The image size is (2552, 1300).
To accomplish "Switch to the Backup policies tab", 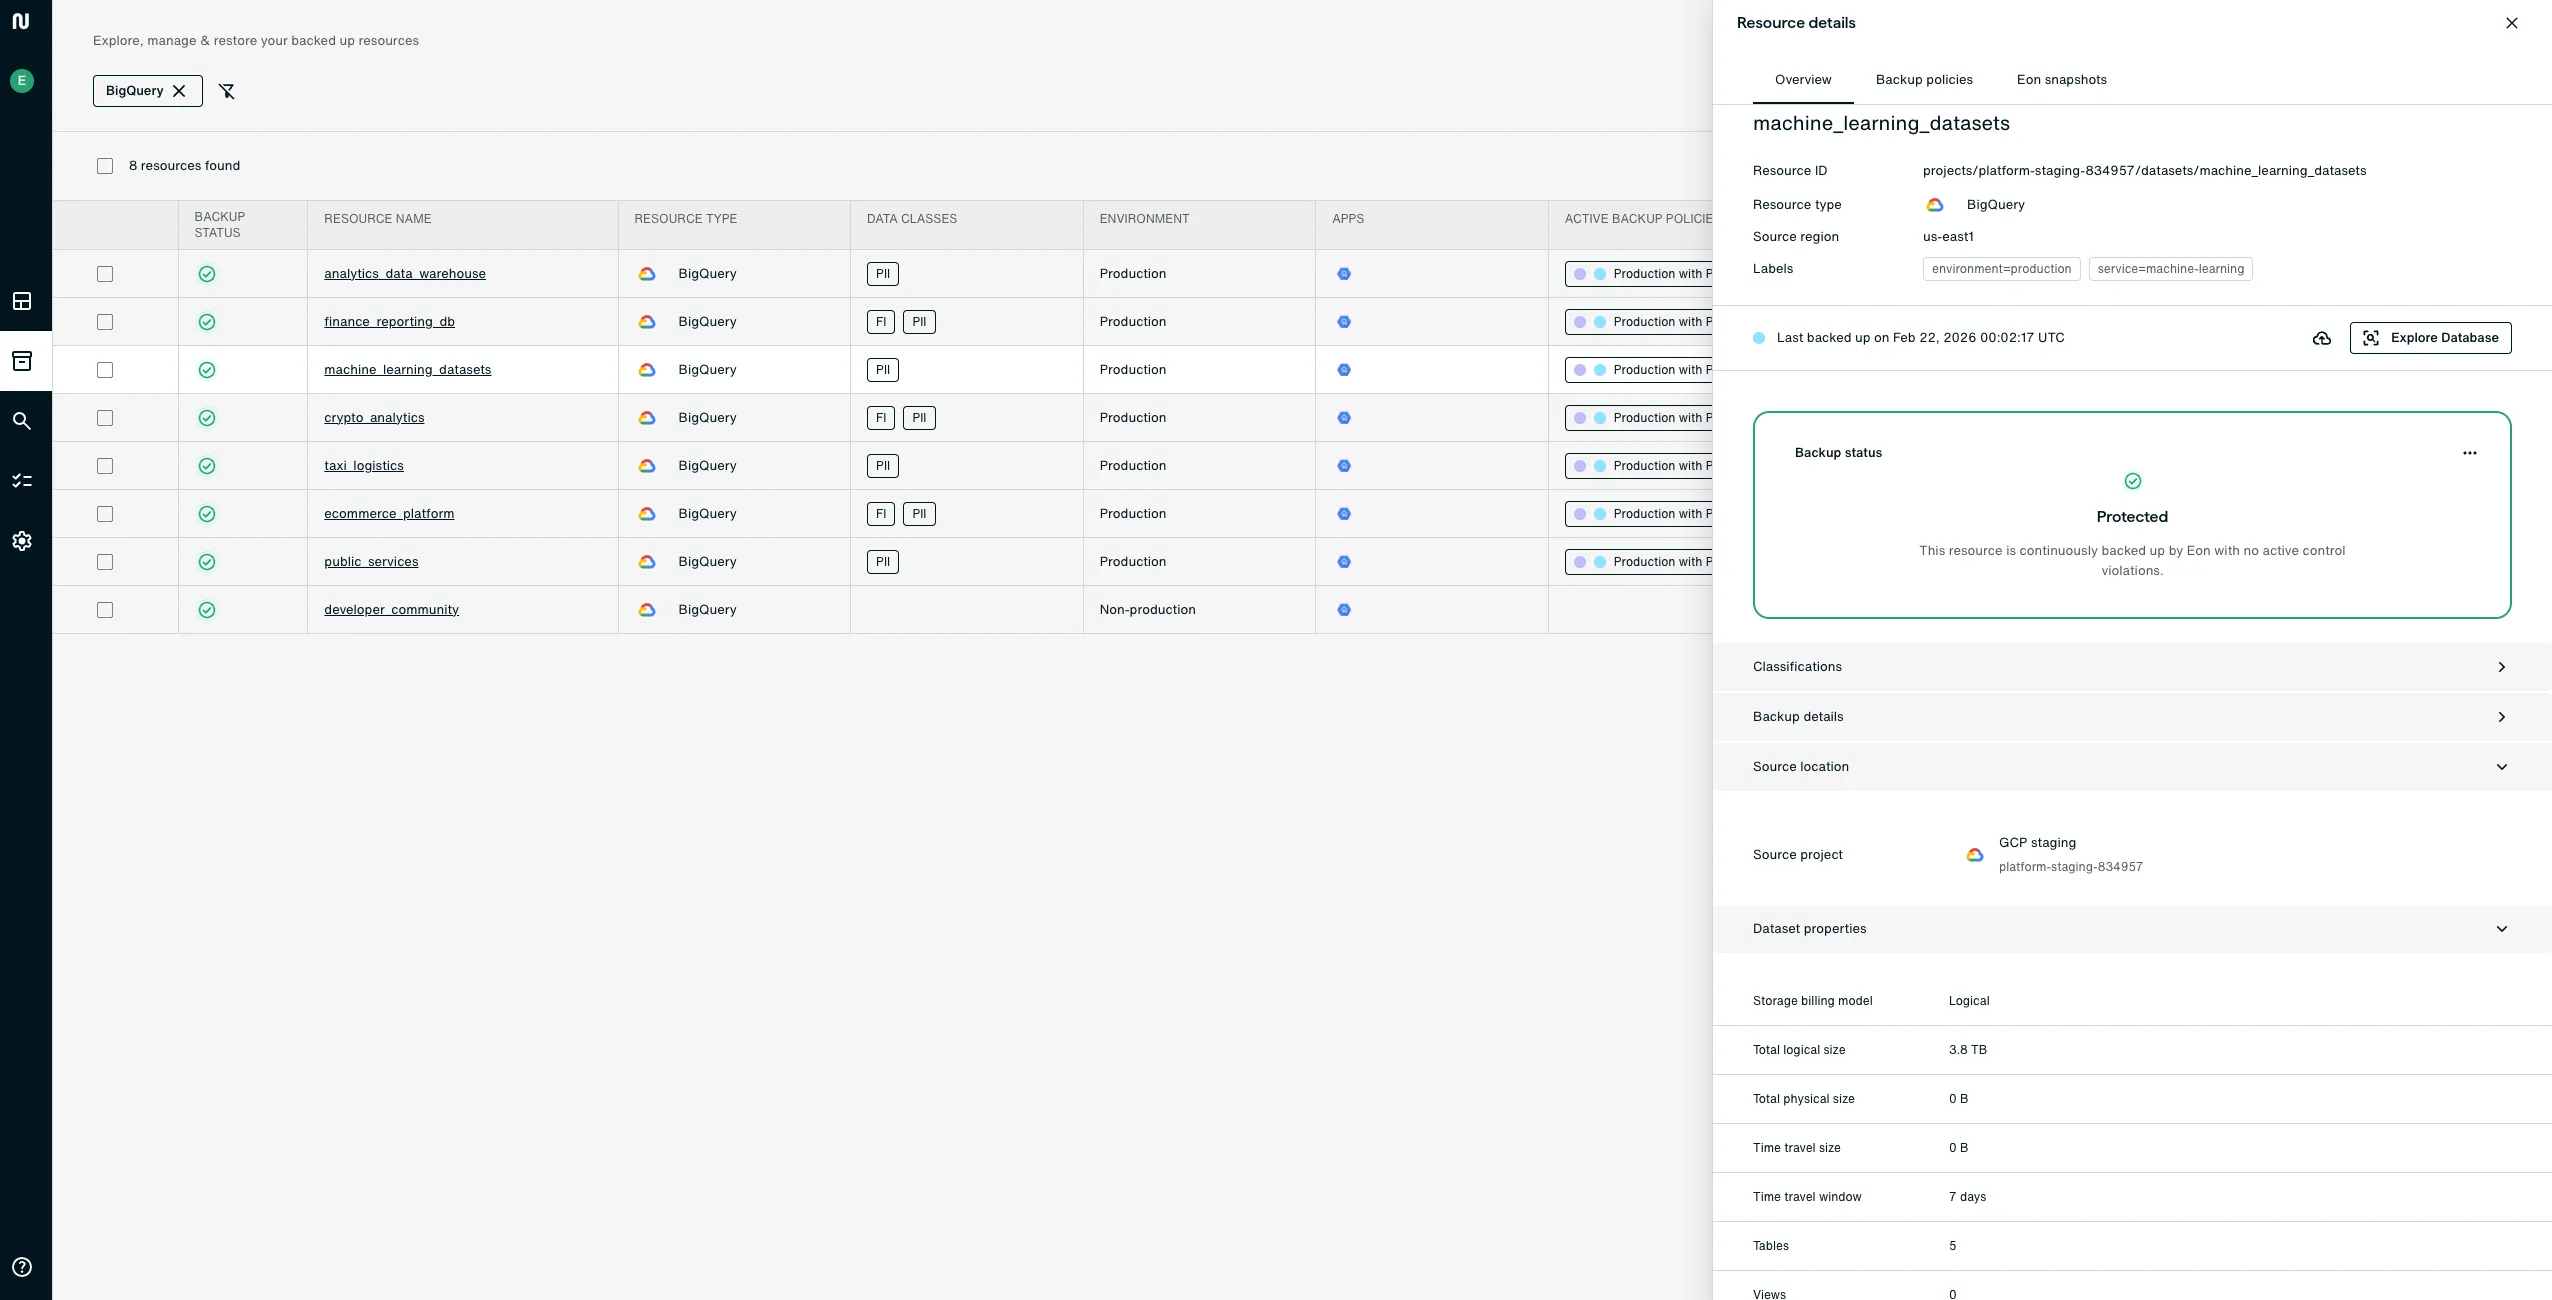I will coord(1923,80).
